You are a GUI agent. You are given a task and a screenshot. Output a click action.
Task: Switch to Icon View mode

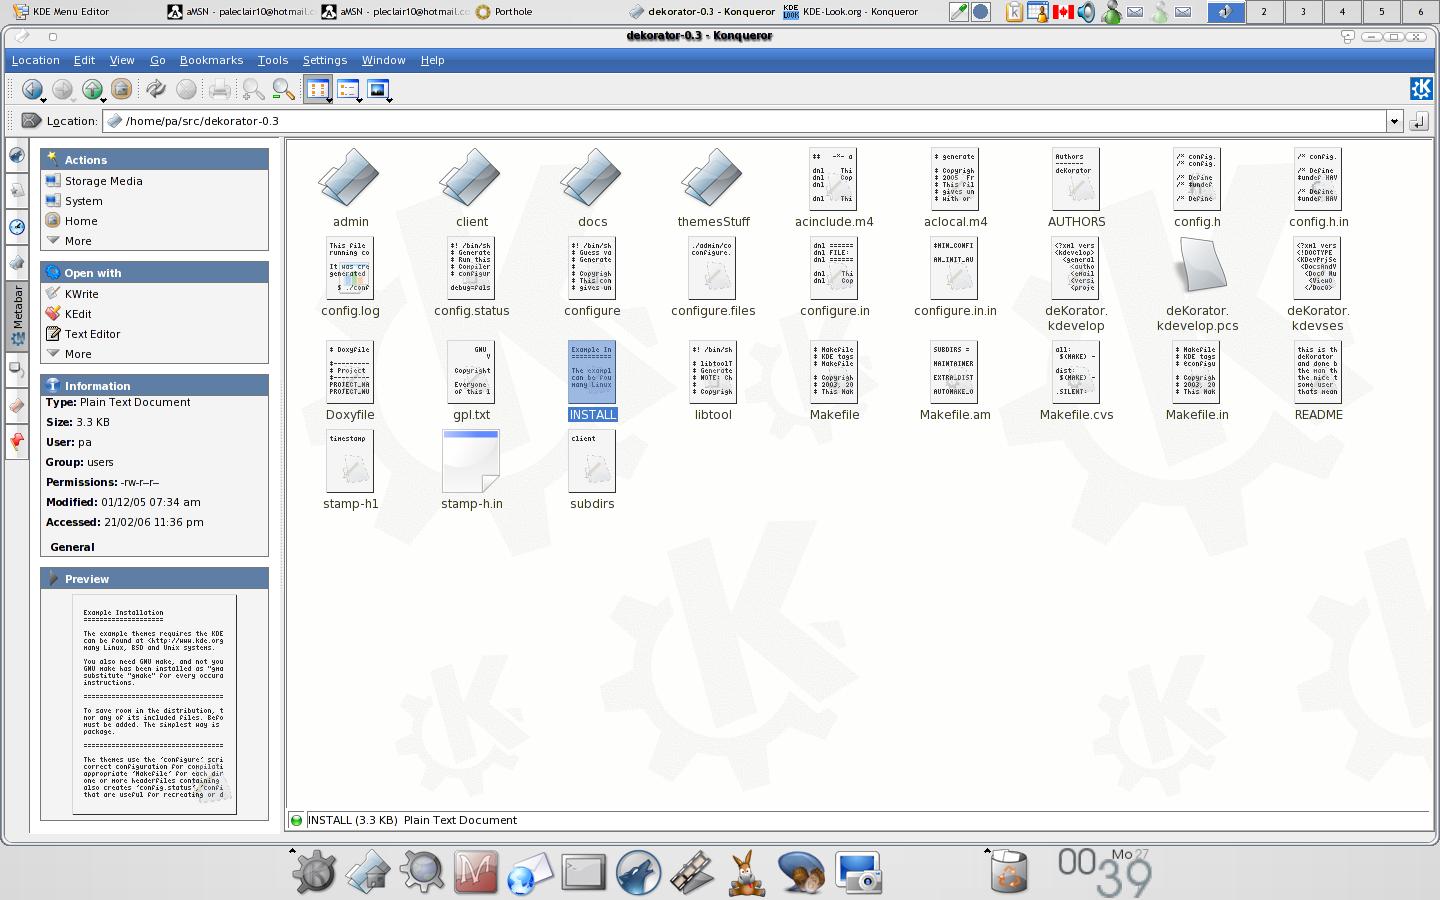(316, 89)
